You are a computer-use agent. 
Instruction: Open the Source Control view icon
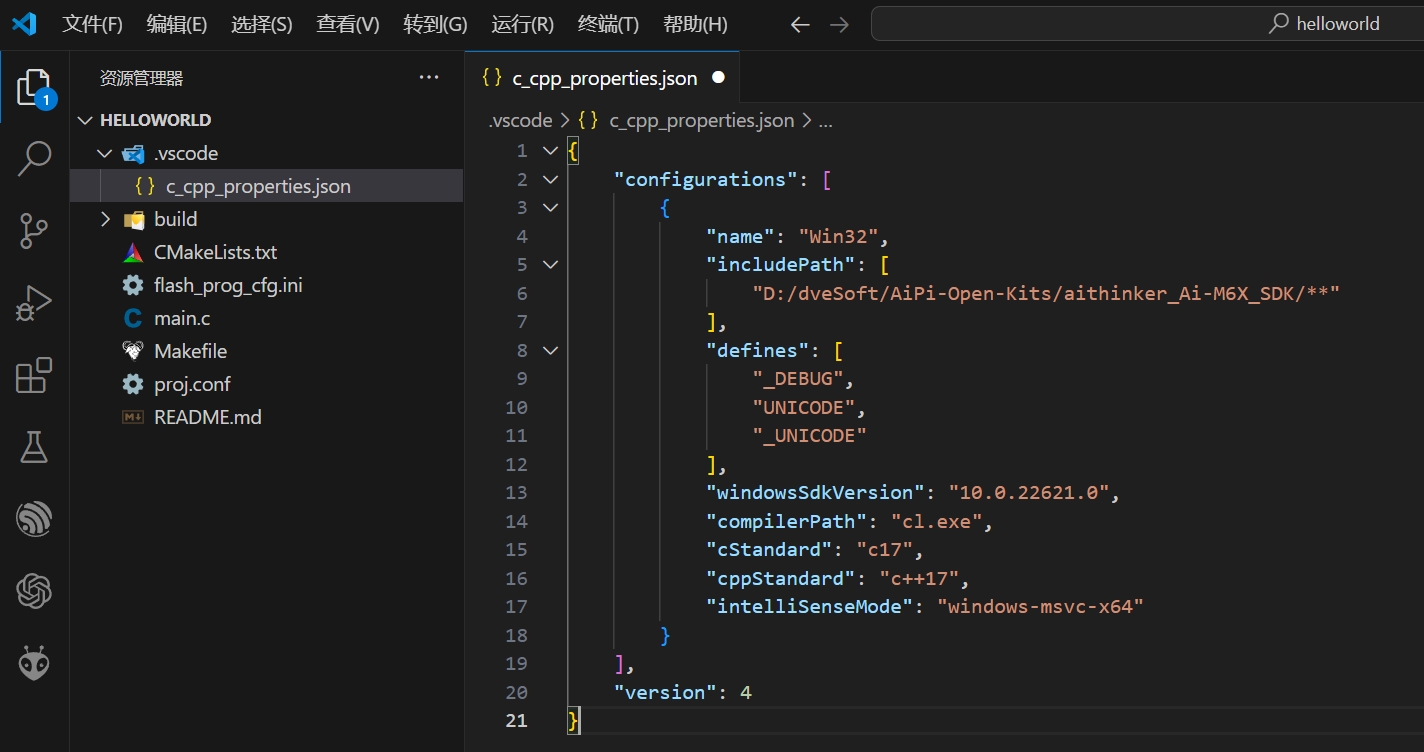[x=35, y=230]
